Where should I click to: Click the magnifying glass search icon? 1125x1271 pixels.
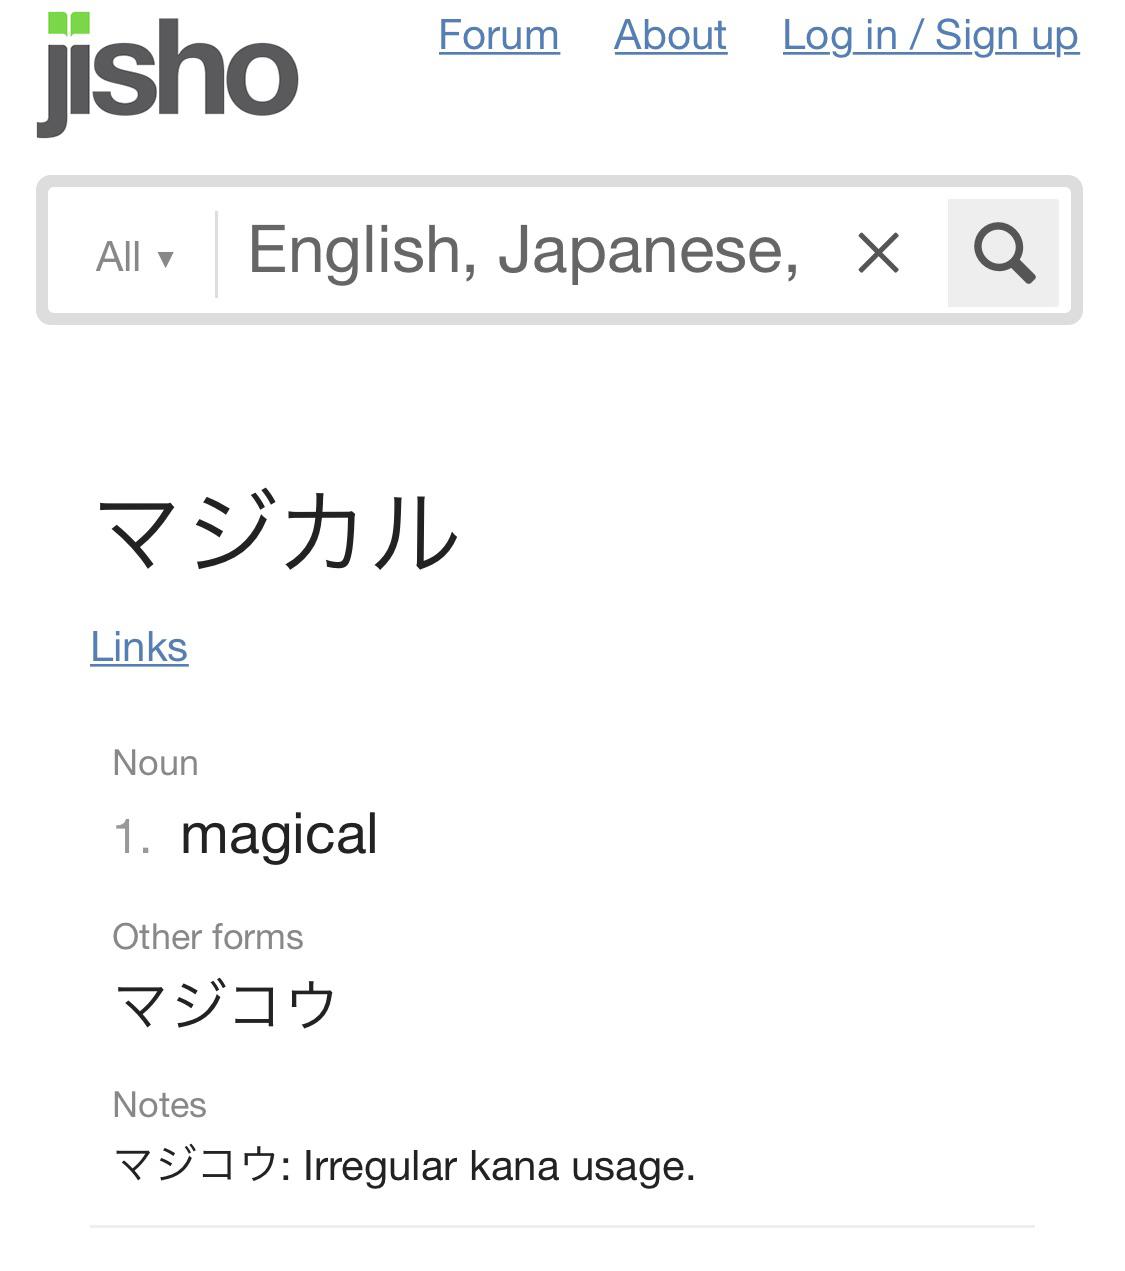pos(1003,252)
